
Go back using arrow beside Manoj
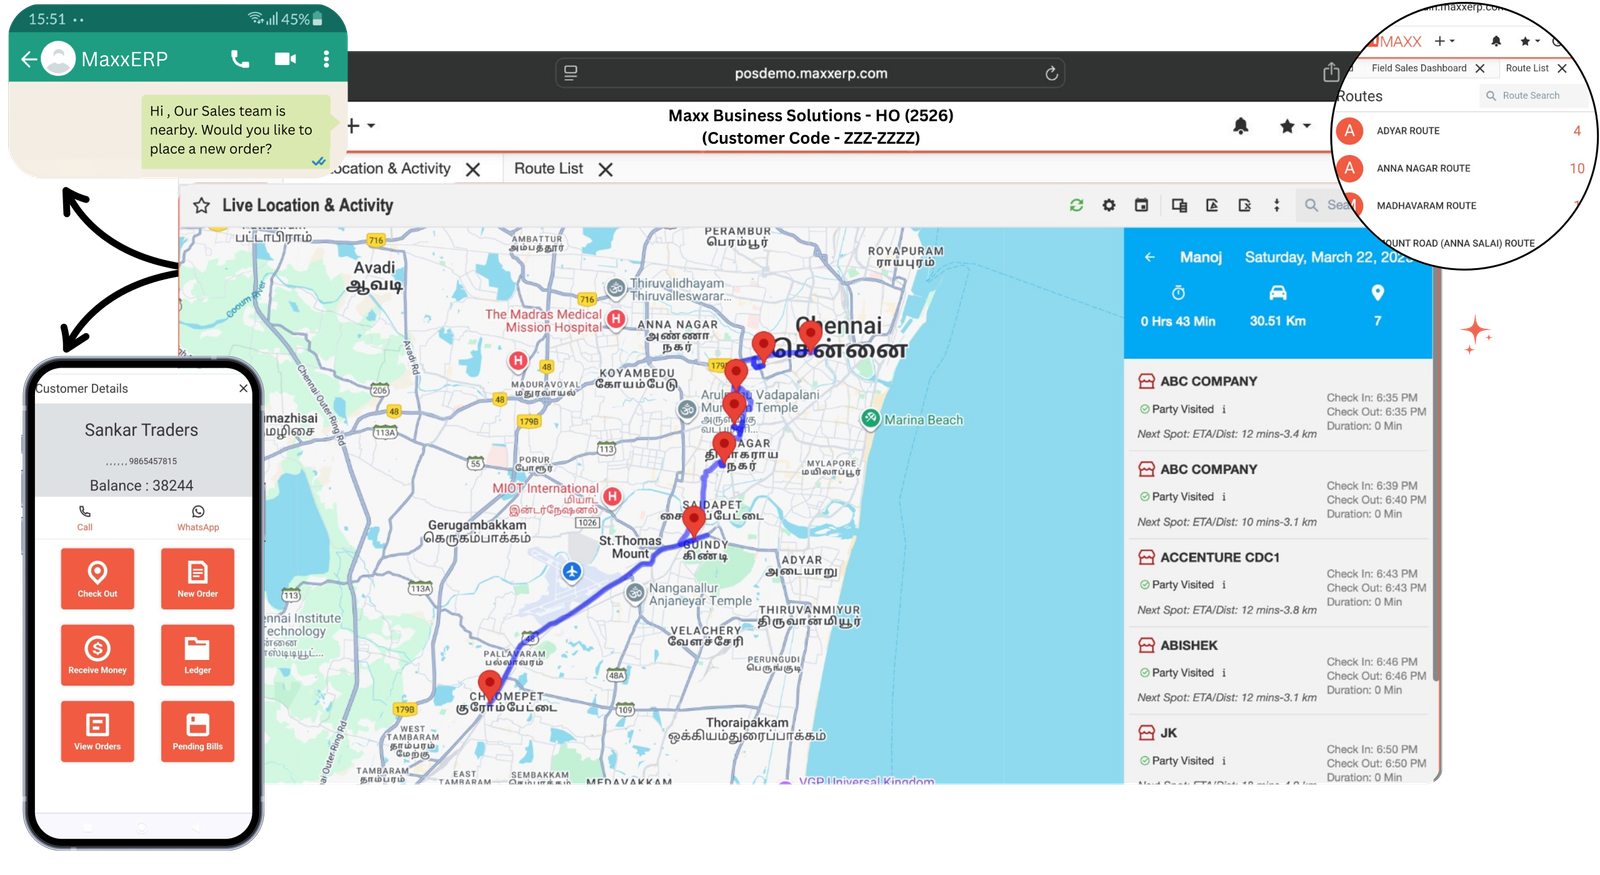point(1150,257)
